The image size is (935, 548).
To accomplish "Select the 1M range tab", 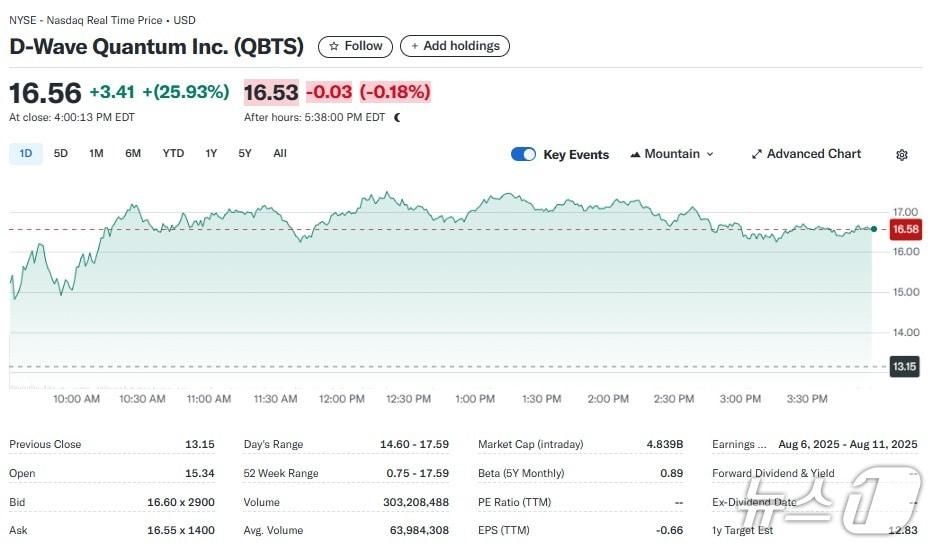I will tap(96, 153).
